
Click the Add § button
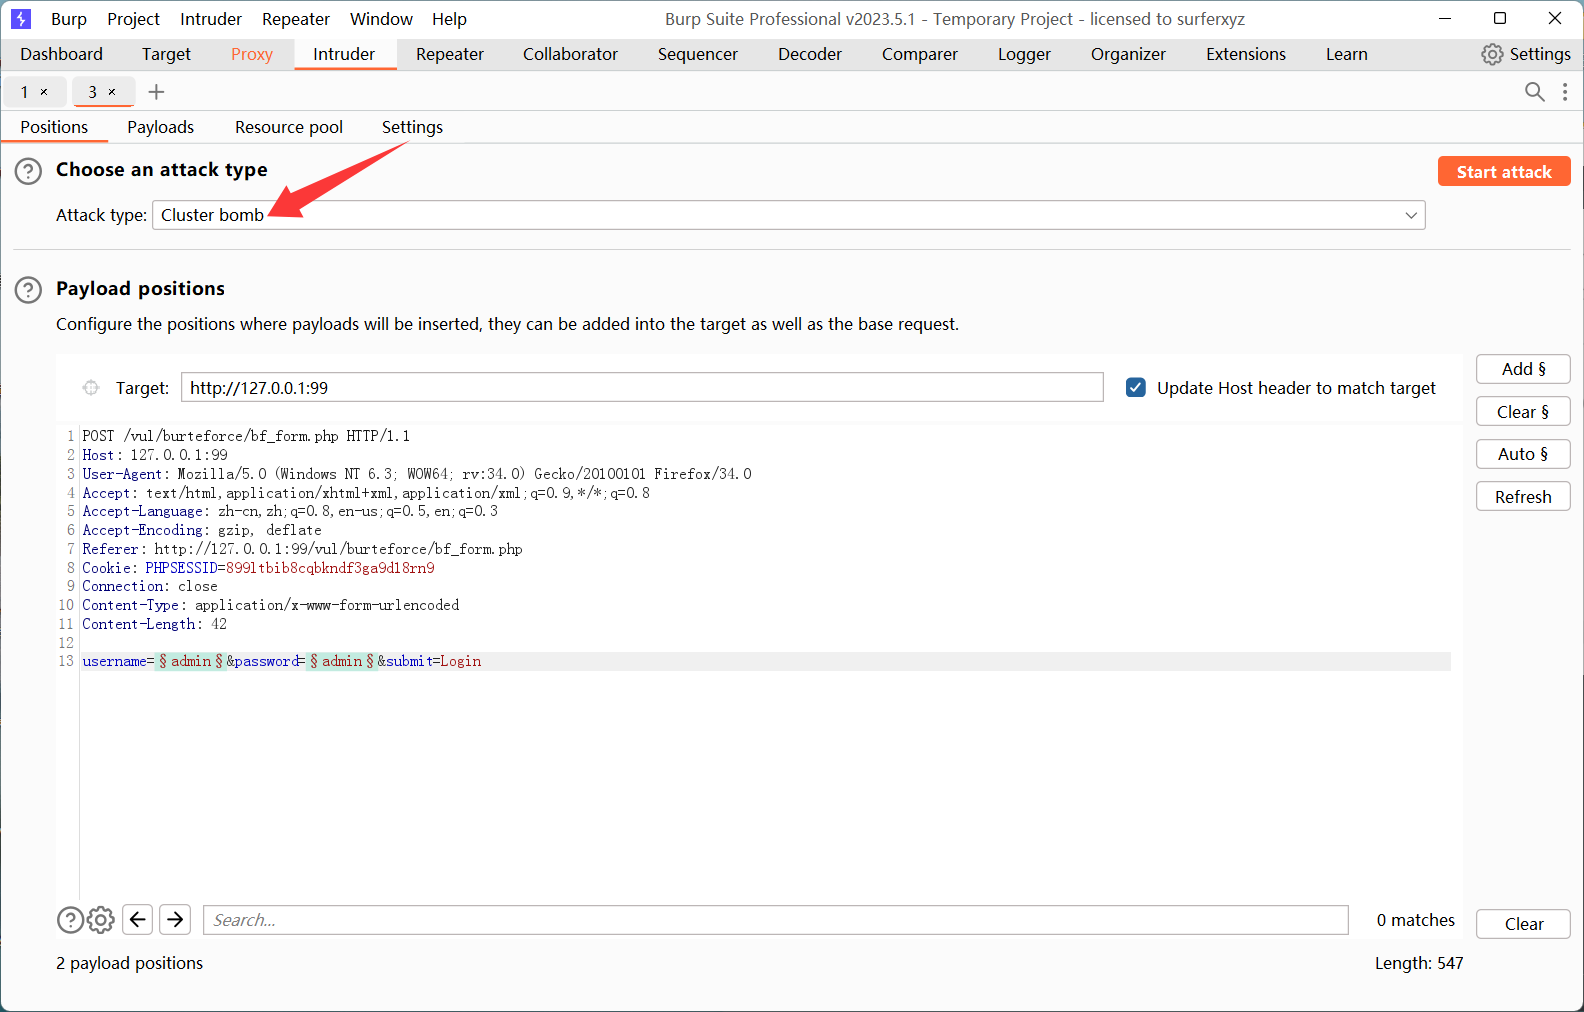pyautogui.click(x=1523, y=369)
